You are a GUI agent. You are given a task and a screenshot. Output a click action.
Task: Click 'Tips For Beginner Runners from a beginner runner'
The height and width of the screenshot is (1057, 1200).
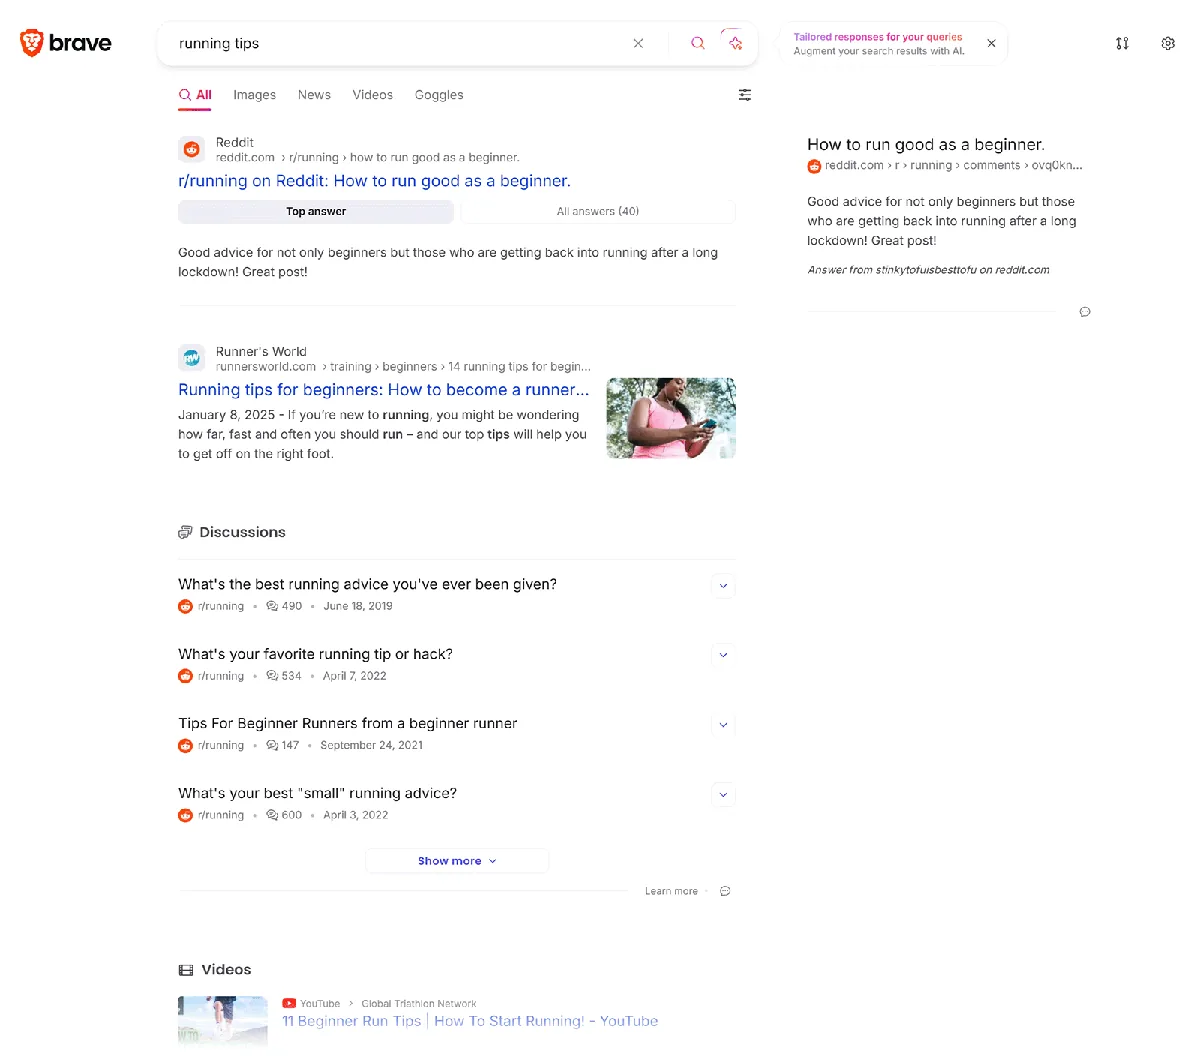(x=348, y=723)
